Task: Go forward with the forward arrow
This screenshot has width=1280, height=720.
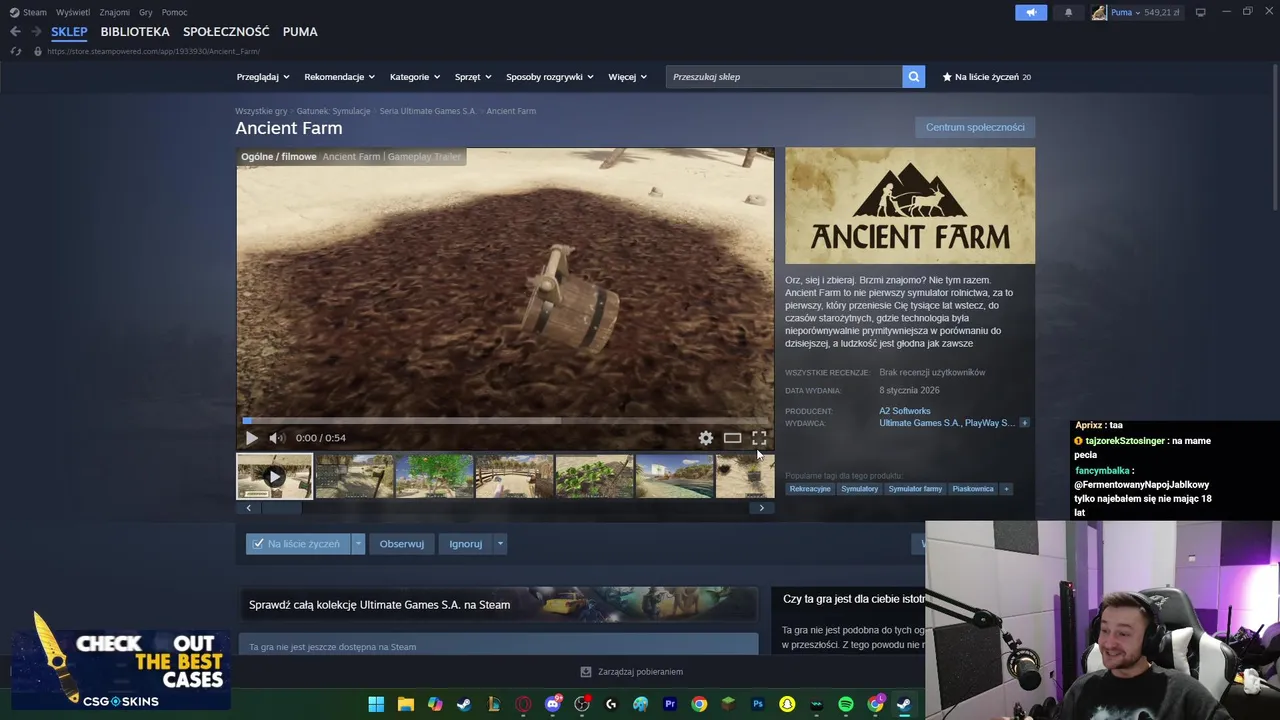Action: pos(36,32)
